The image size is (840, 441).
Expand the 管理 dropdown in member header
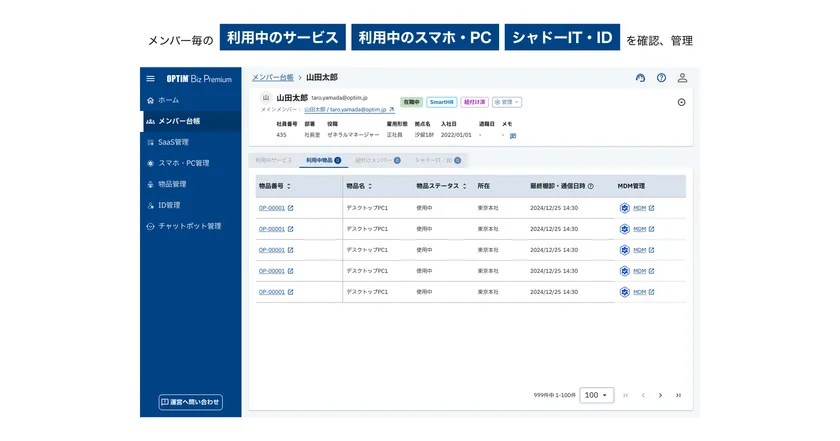click(x=506, y=102)
